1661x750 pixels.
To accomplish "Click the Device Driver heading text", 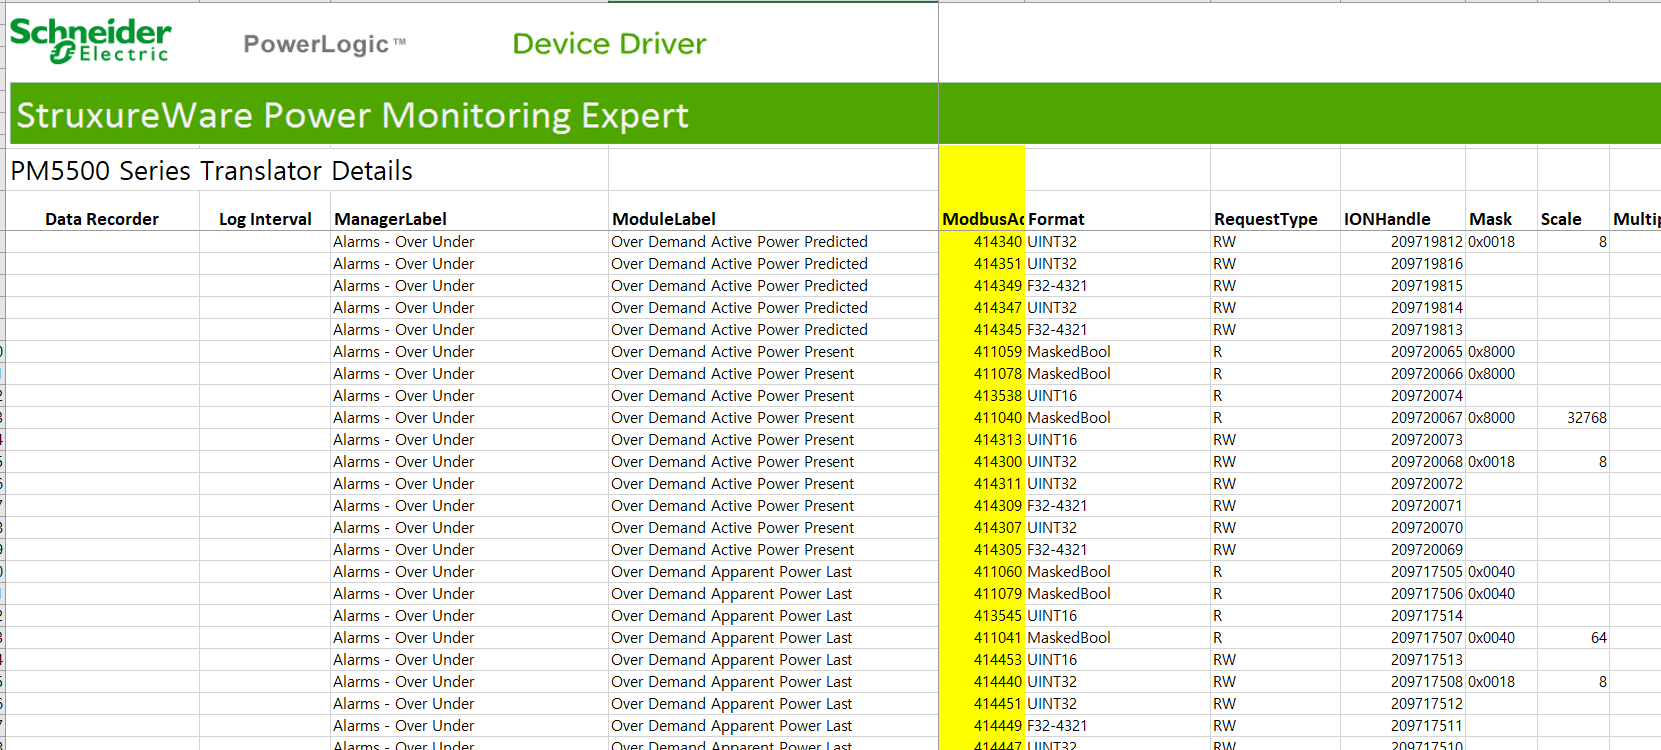I will [x=609, y=44].
